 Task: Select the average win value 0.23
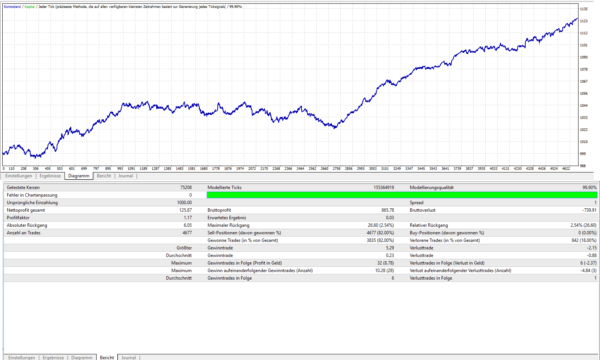pyautogui.click(x=390, y=256)
